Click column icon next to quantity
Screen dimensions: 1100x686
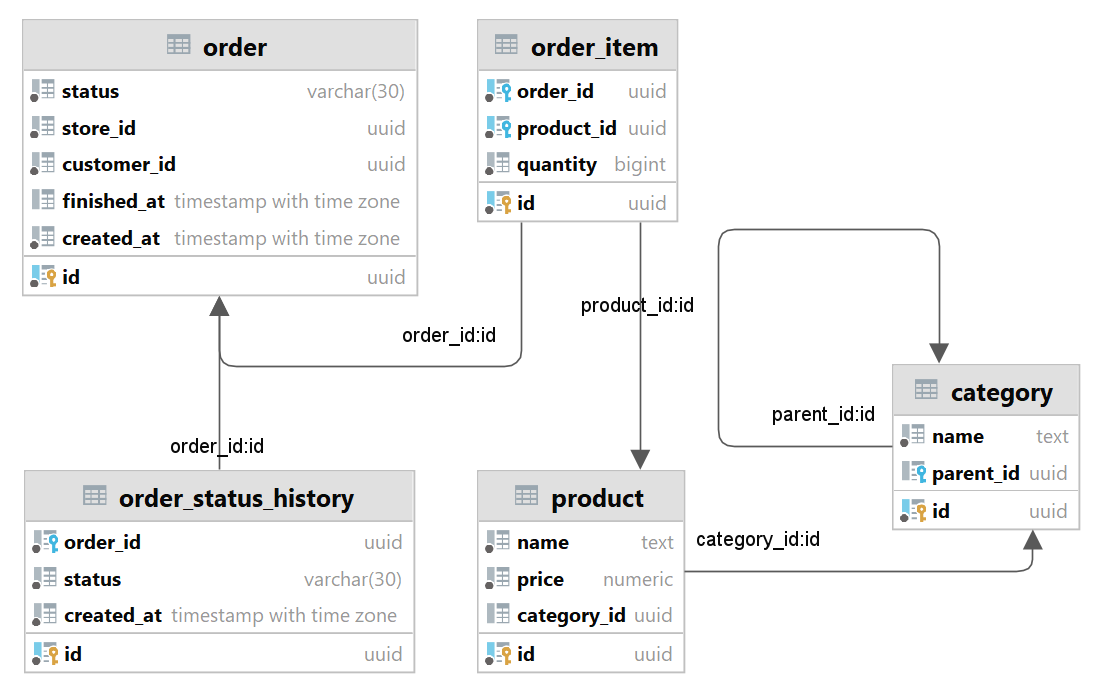498,164
